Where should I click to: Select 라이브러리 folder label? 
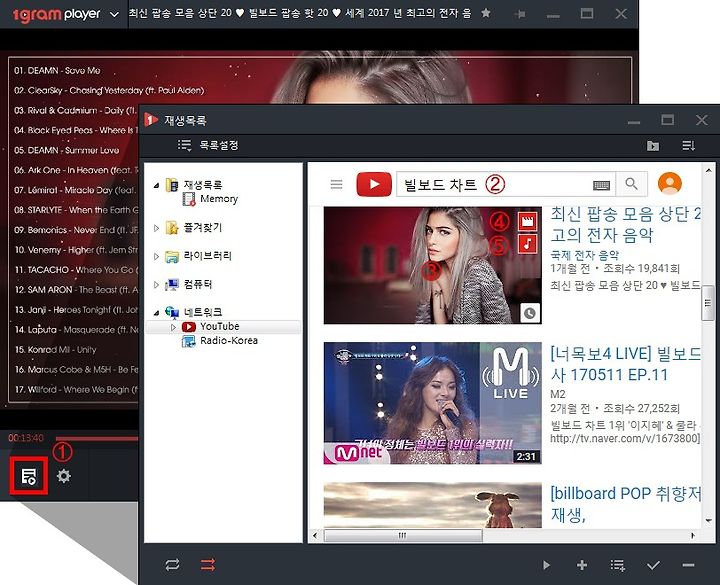tap(208, 256)
